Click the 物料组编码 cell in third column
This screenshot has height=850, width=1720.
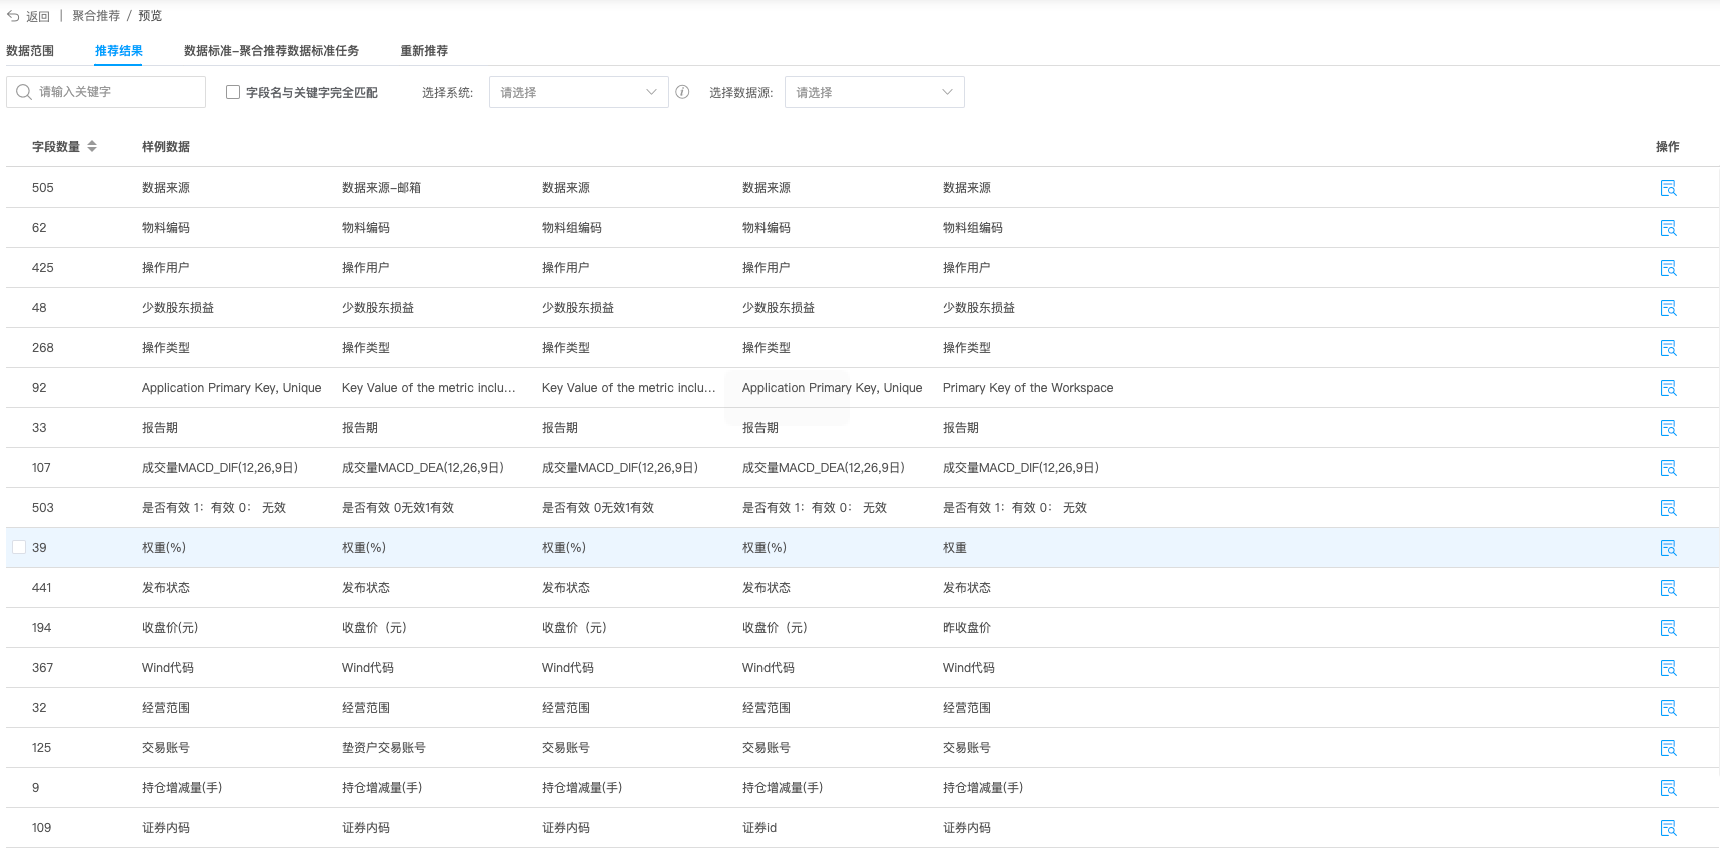572,228
